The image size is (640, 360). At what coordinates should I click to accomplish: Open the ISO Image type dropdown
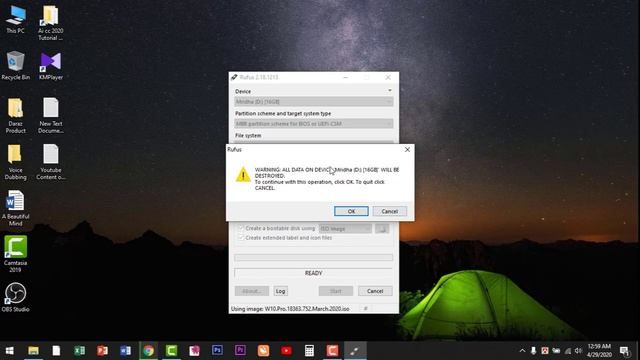[345, 229]
